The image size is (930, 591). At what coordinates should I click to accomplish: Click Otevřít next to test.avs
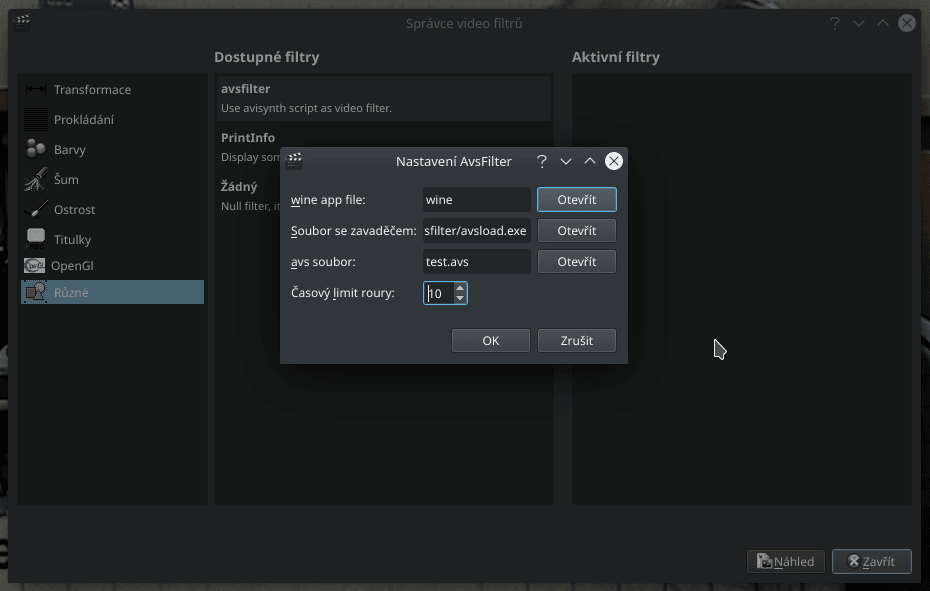click(x=576, y=261)
